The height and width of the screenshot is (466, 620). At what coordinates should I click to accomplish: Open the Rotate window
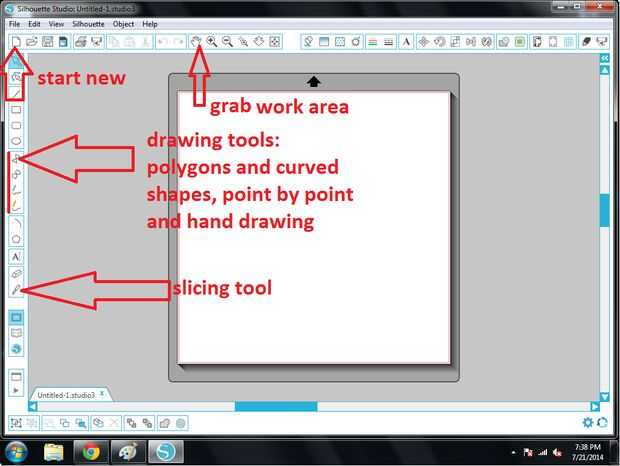[439, 42]
